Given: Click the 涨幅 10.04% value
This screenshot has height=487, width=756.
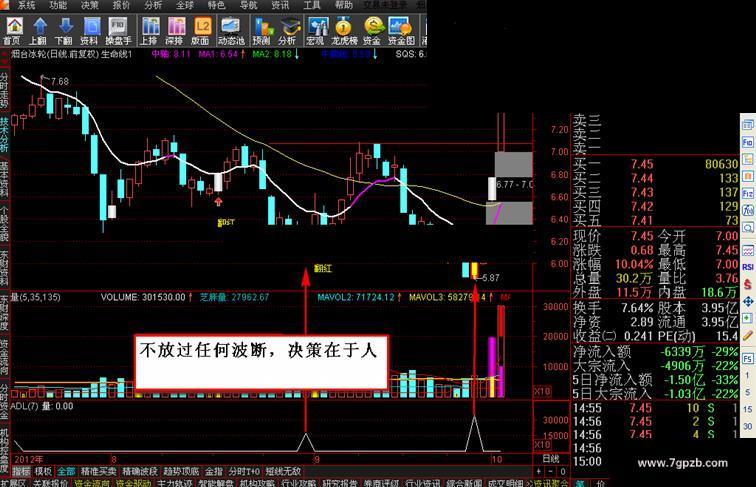Looking at the screenshot, I should pos(634,264).
